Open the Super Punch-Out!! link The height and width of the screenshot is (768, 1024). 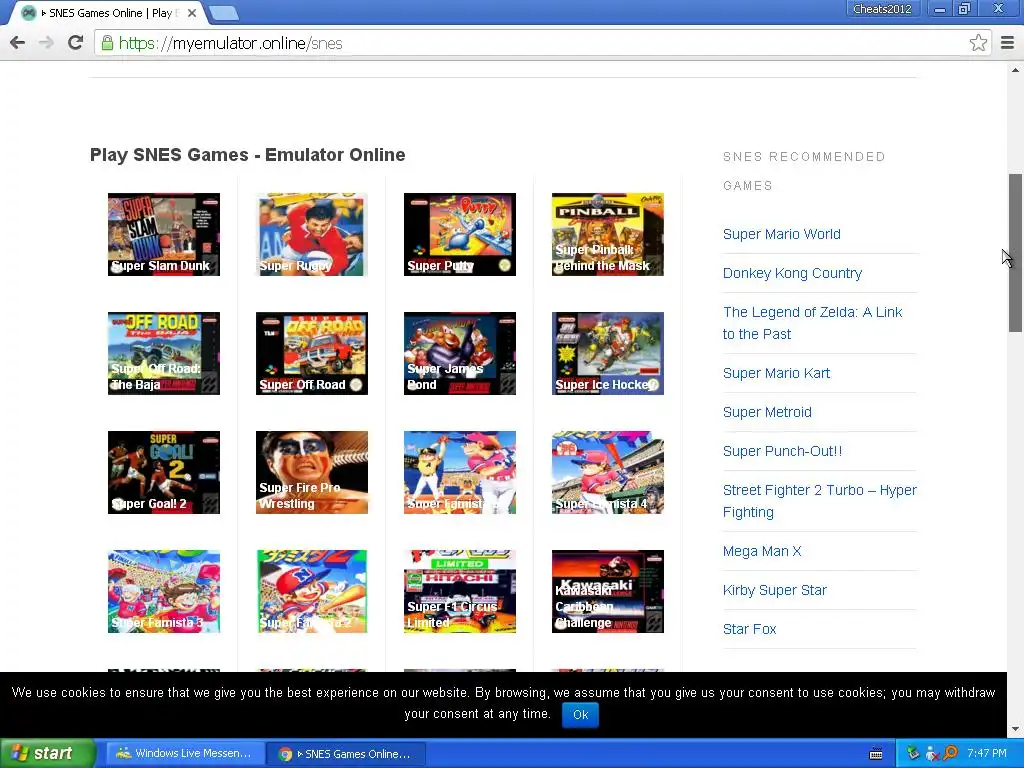pyautogui.click(x=782, y=451)
